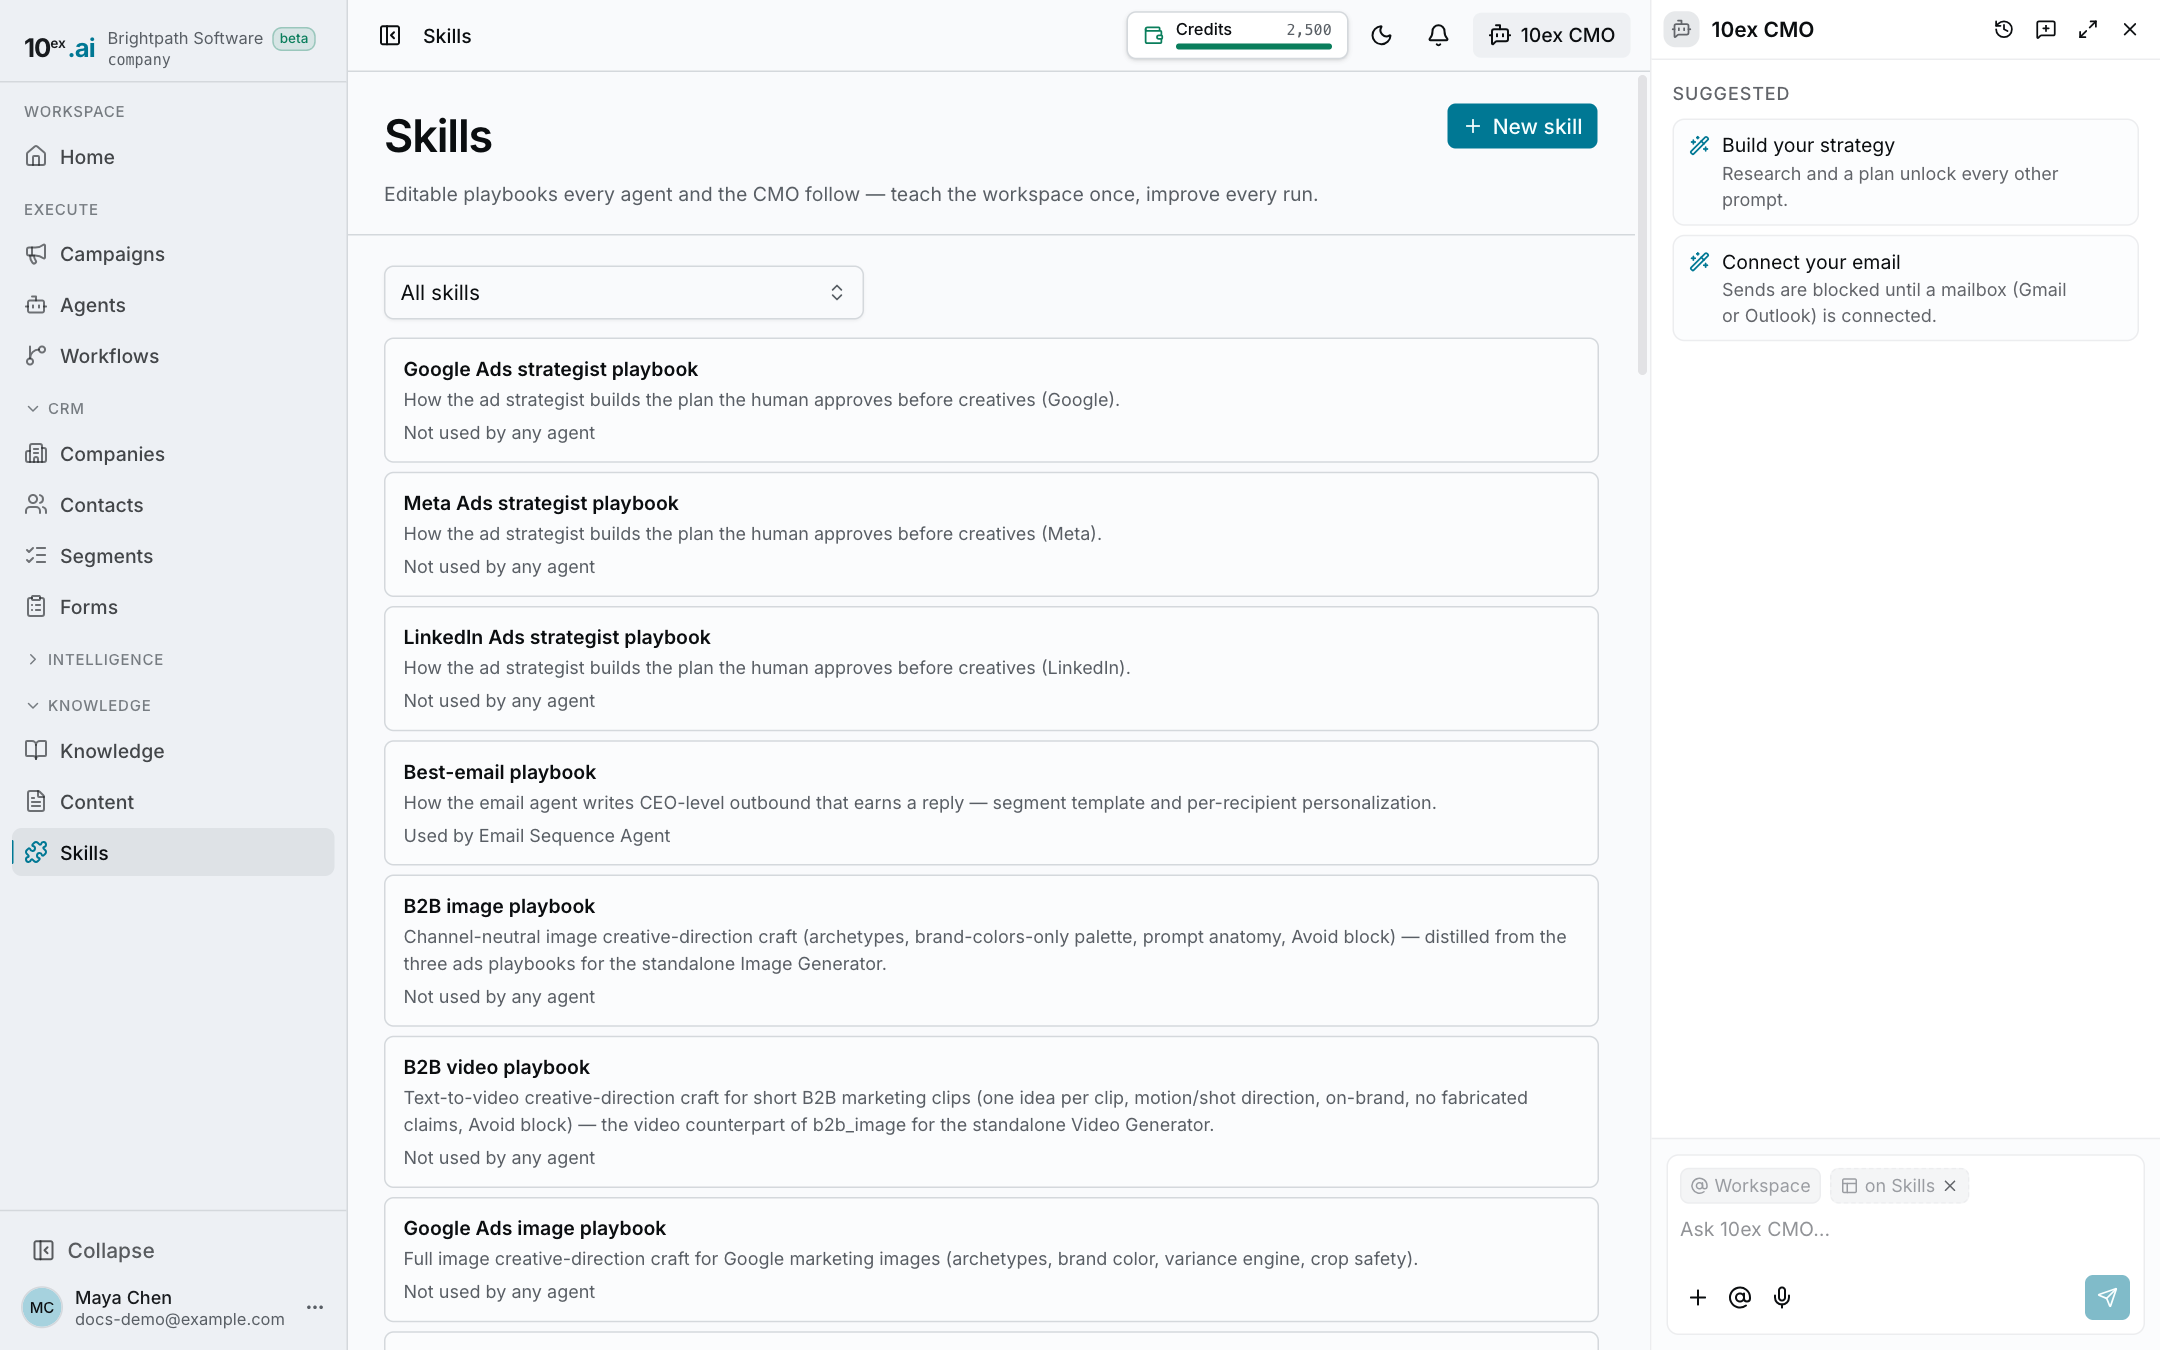Toggle the sidebar panel icon beside Skills title
This screenshot has height=1350, width=2160.
coord(390,36)
